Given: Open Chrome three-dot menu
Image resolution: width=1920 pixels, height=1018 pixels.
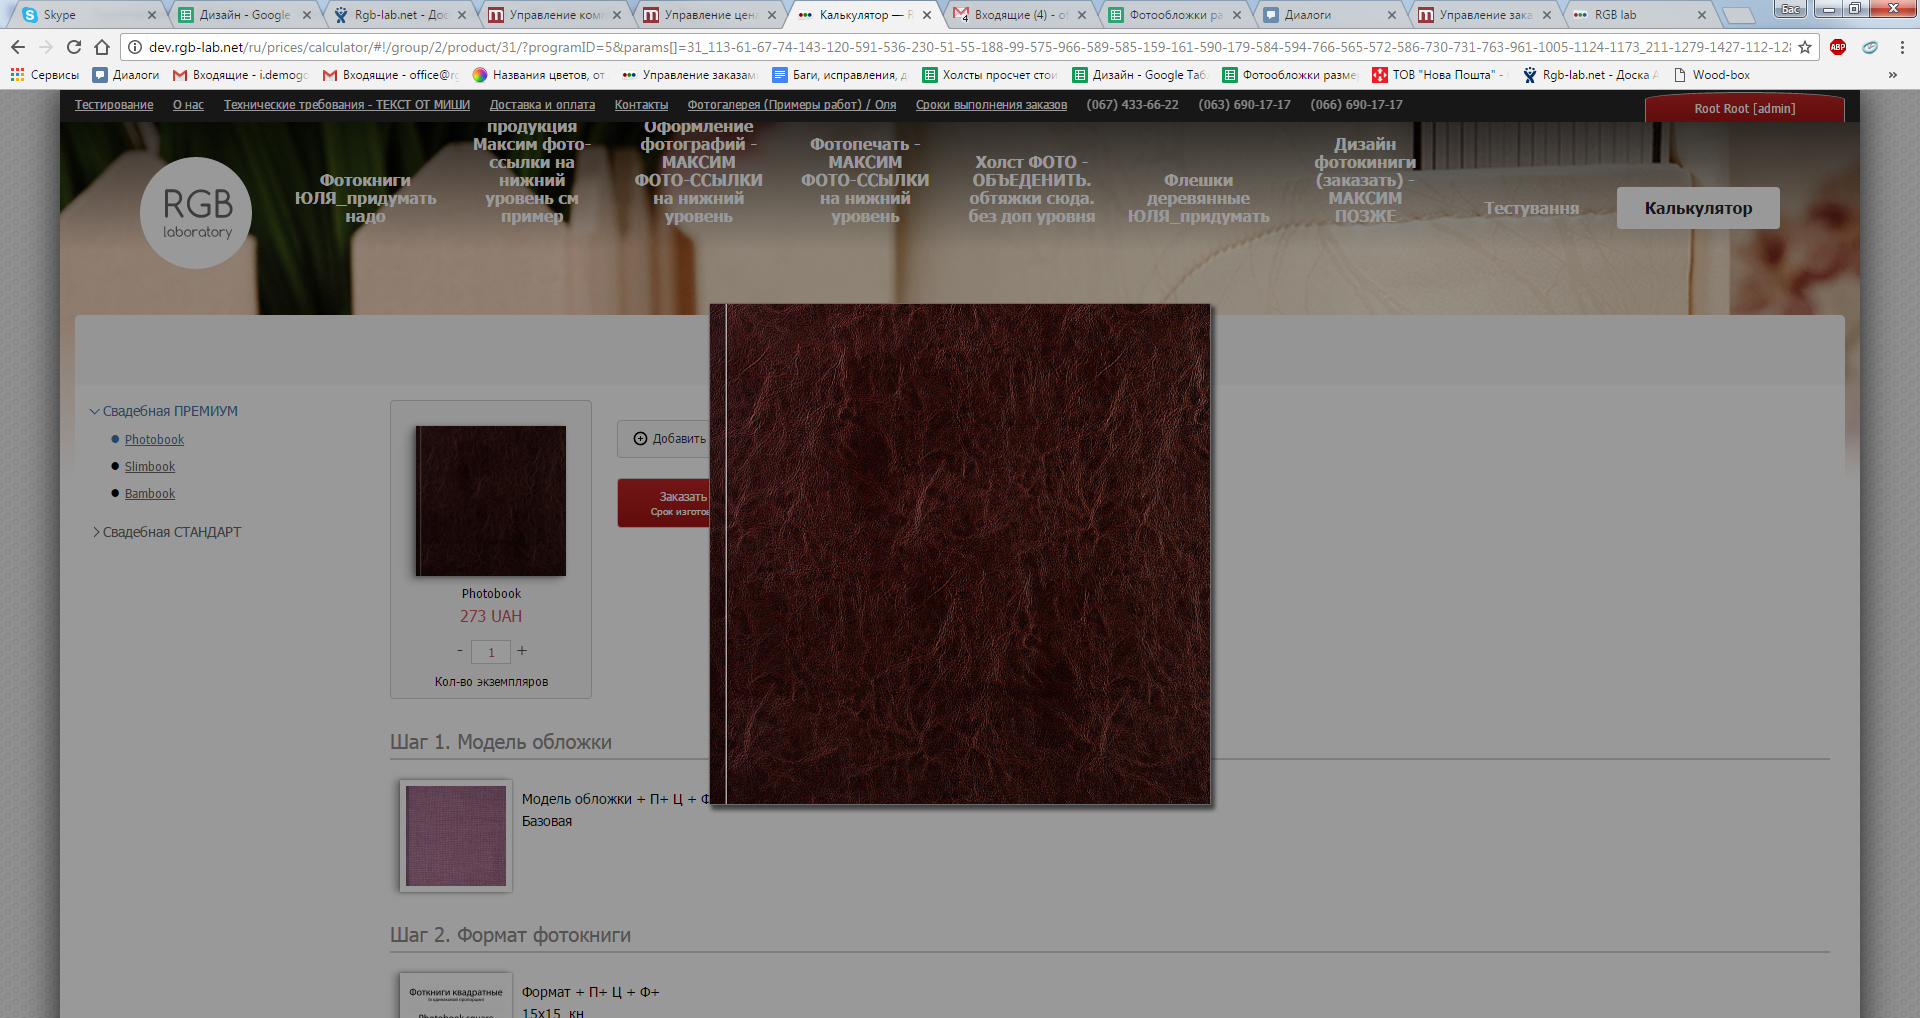Looking at the screenshot, I should pyautogui.click(x=1902, y=47).
